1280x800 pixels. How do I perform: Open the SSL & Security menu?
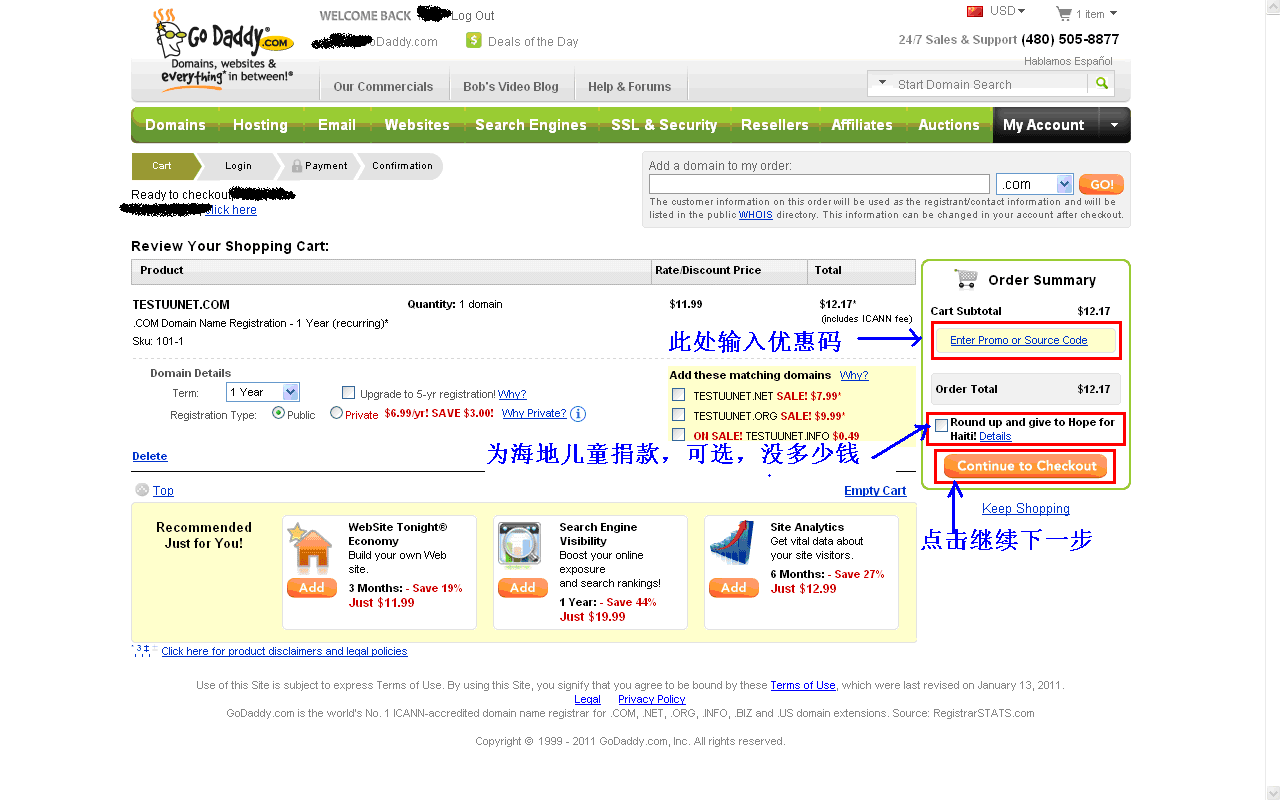pyautogui.click(x=664, y=125)
